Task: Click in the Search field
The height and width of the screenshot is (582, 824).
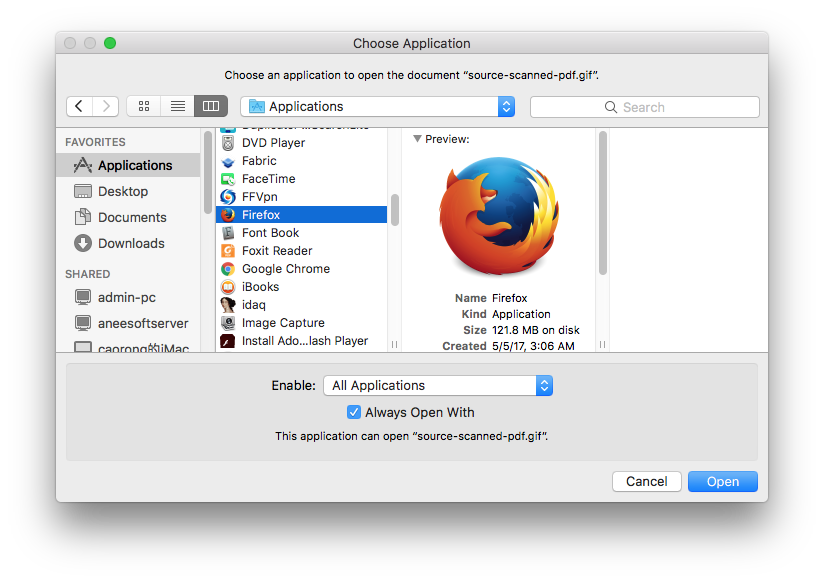Action: (x=645, y=107)
